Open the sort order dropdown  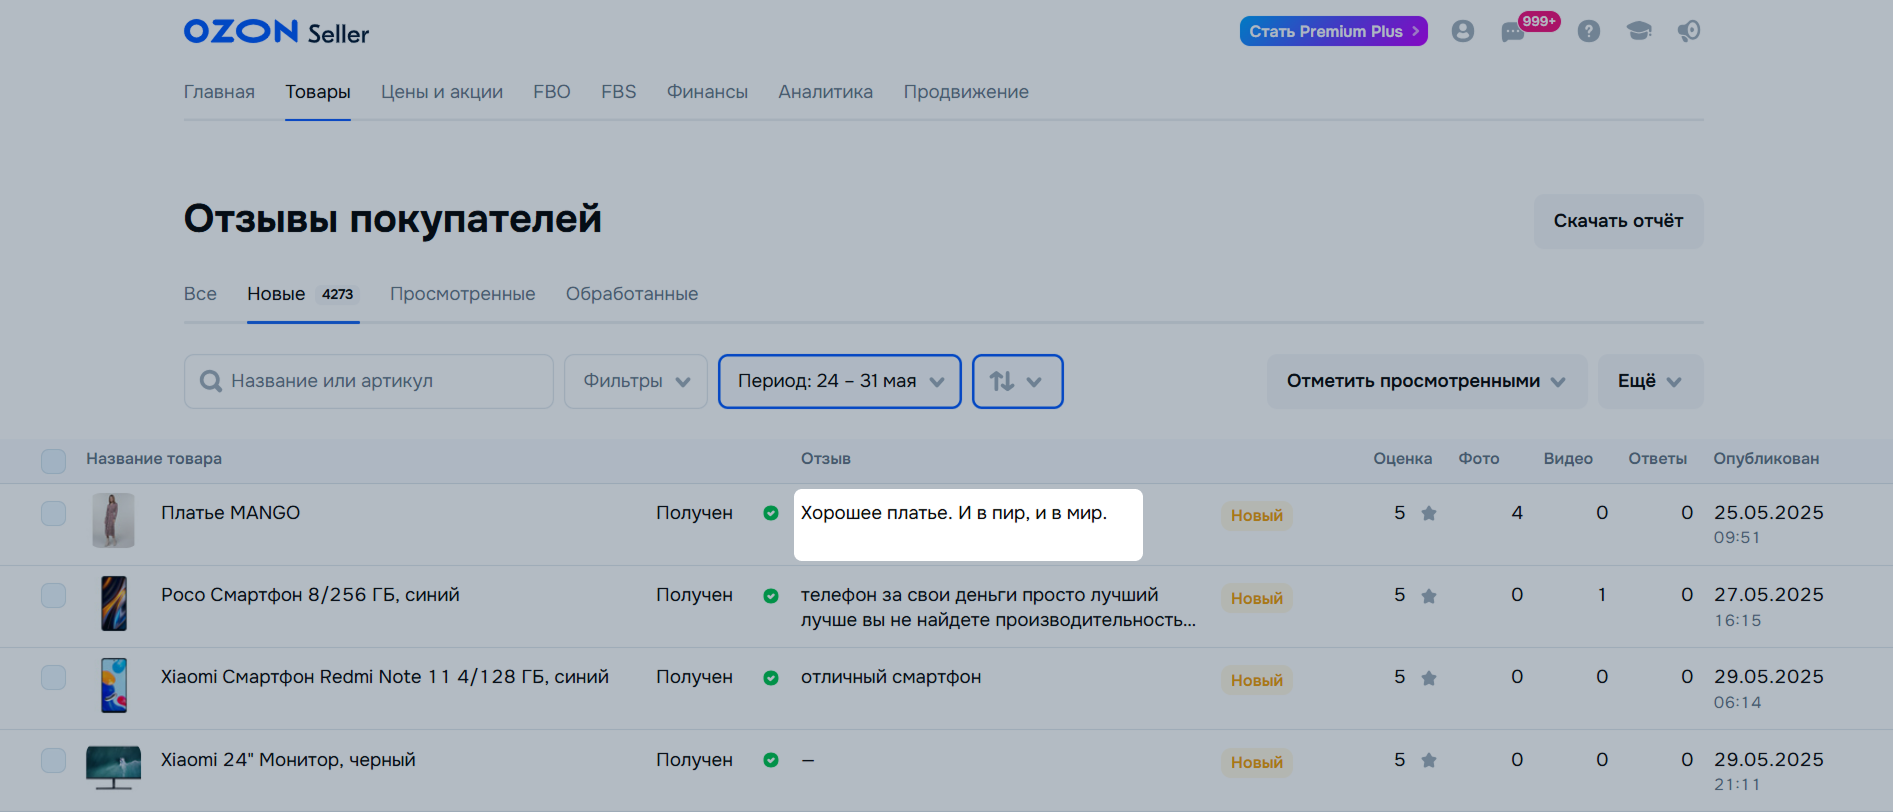click(1017, 381)
